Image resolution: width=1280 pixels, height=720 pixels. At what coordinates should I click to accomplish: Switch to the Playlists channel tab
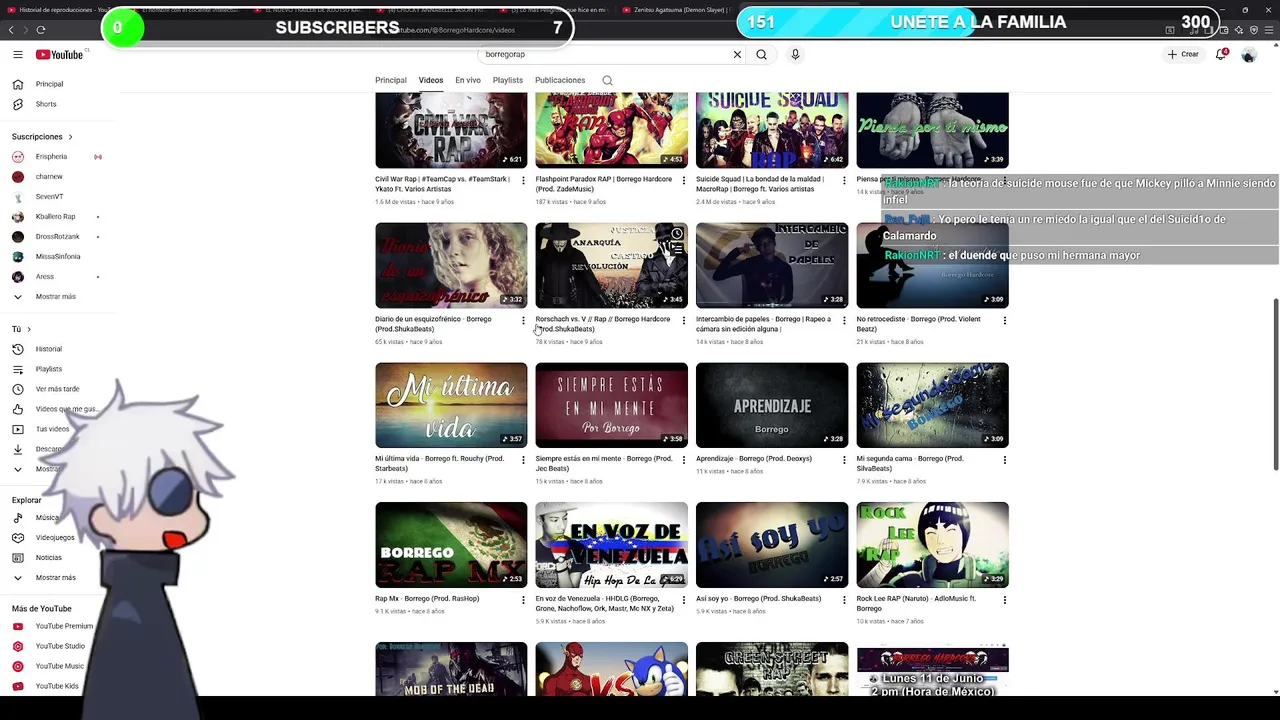[508, 80]
